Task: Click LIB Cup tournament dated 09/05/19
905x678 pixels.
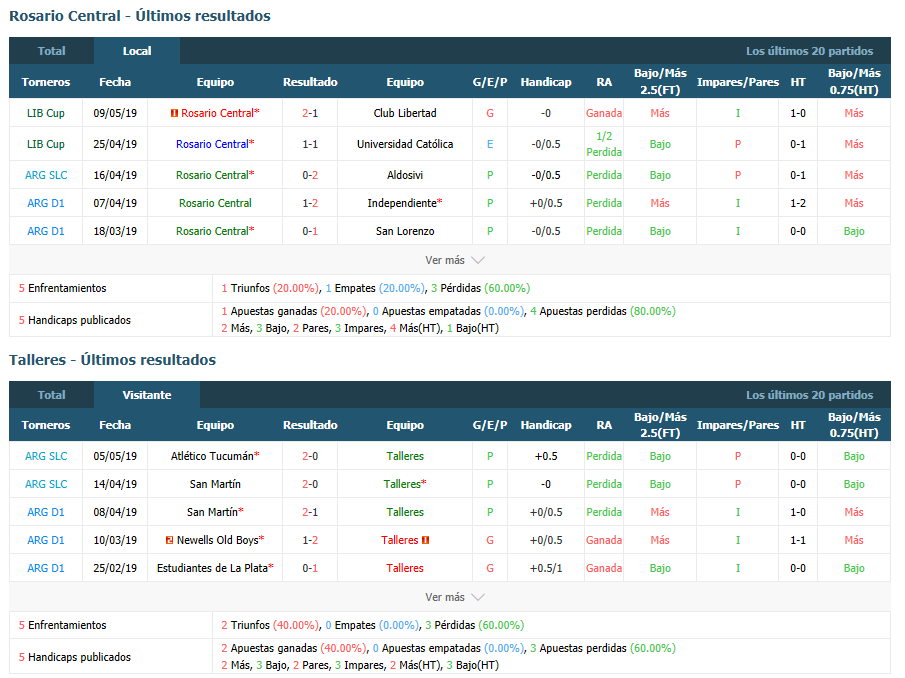Action: click(x=46, y=113)
